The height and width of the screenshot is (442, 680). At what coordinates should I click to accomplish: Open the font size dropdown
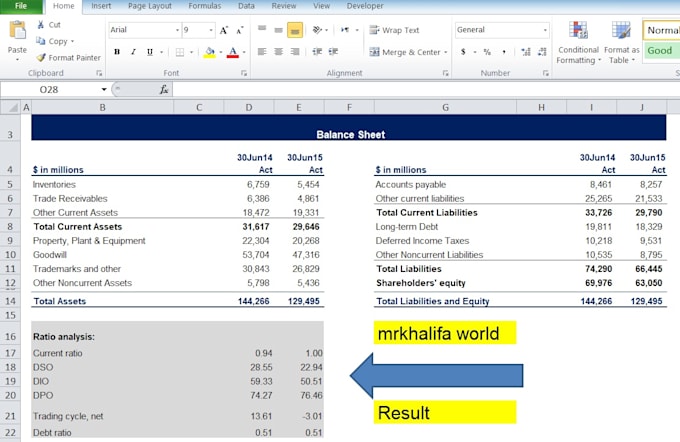(211, 30)
